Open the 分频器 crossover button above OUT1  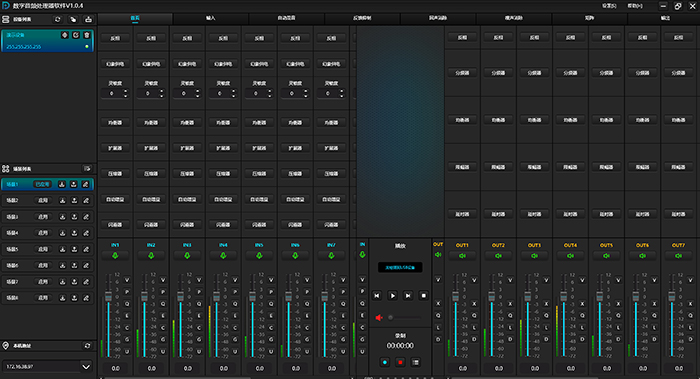(462, 73)
